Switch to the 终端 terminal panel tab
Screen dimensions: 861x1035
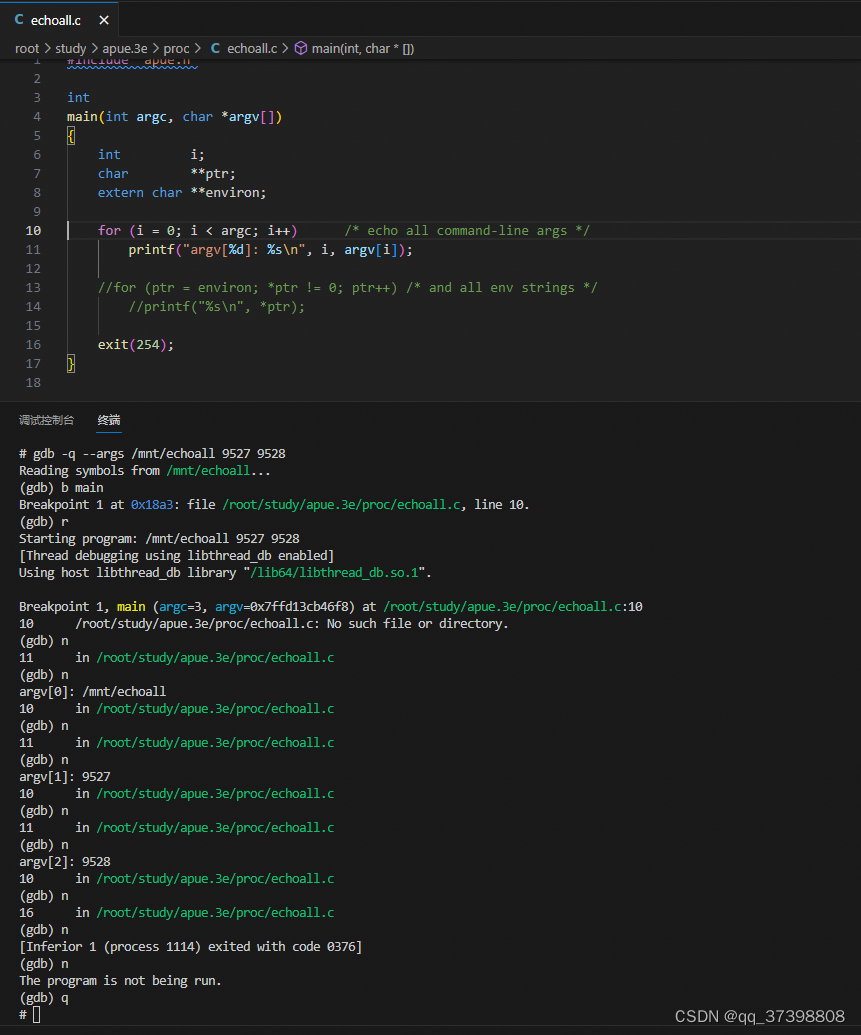coord(108,420)
